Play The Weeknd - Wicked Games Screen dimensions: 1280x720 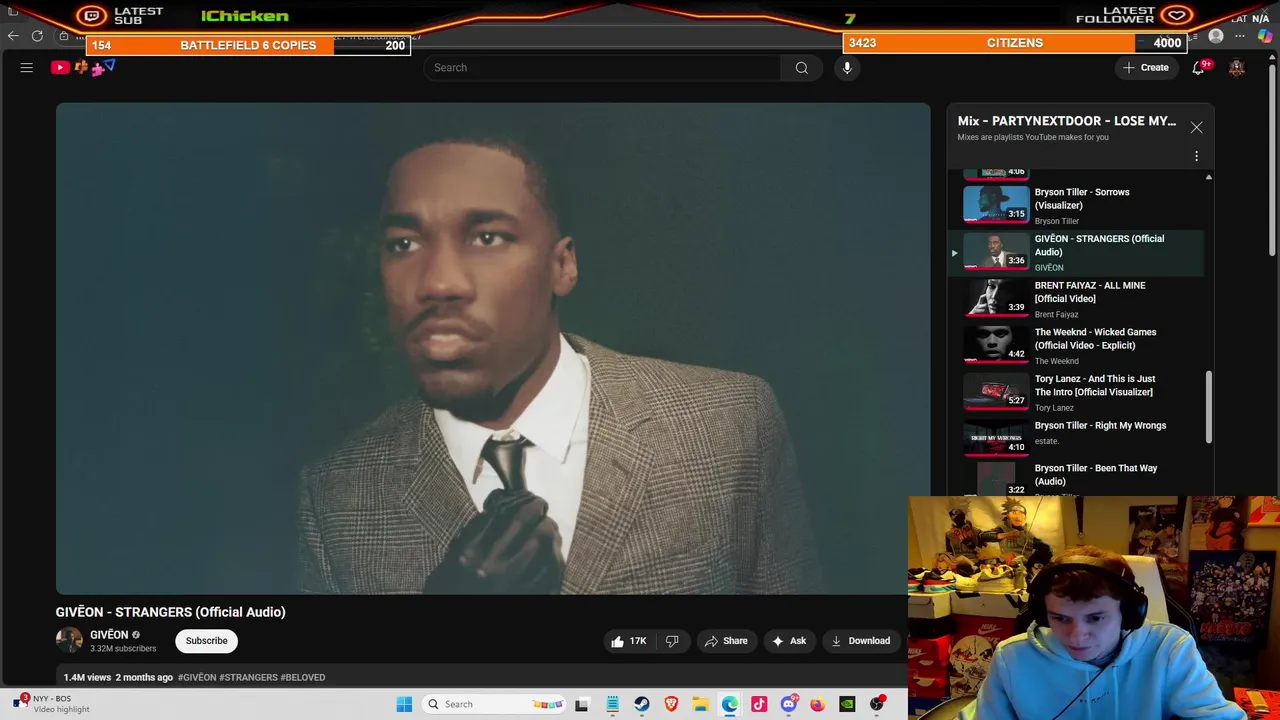(x=1078, y=345)
